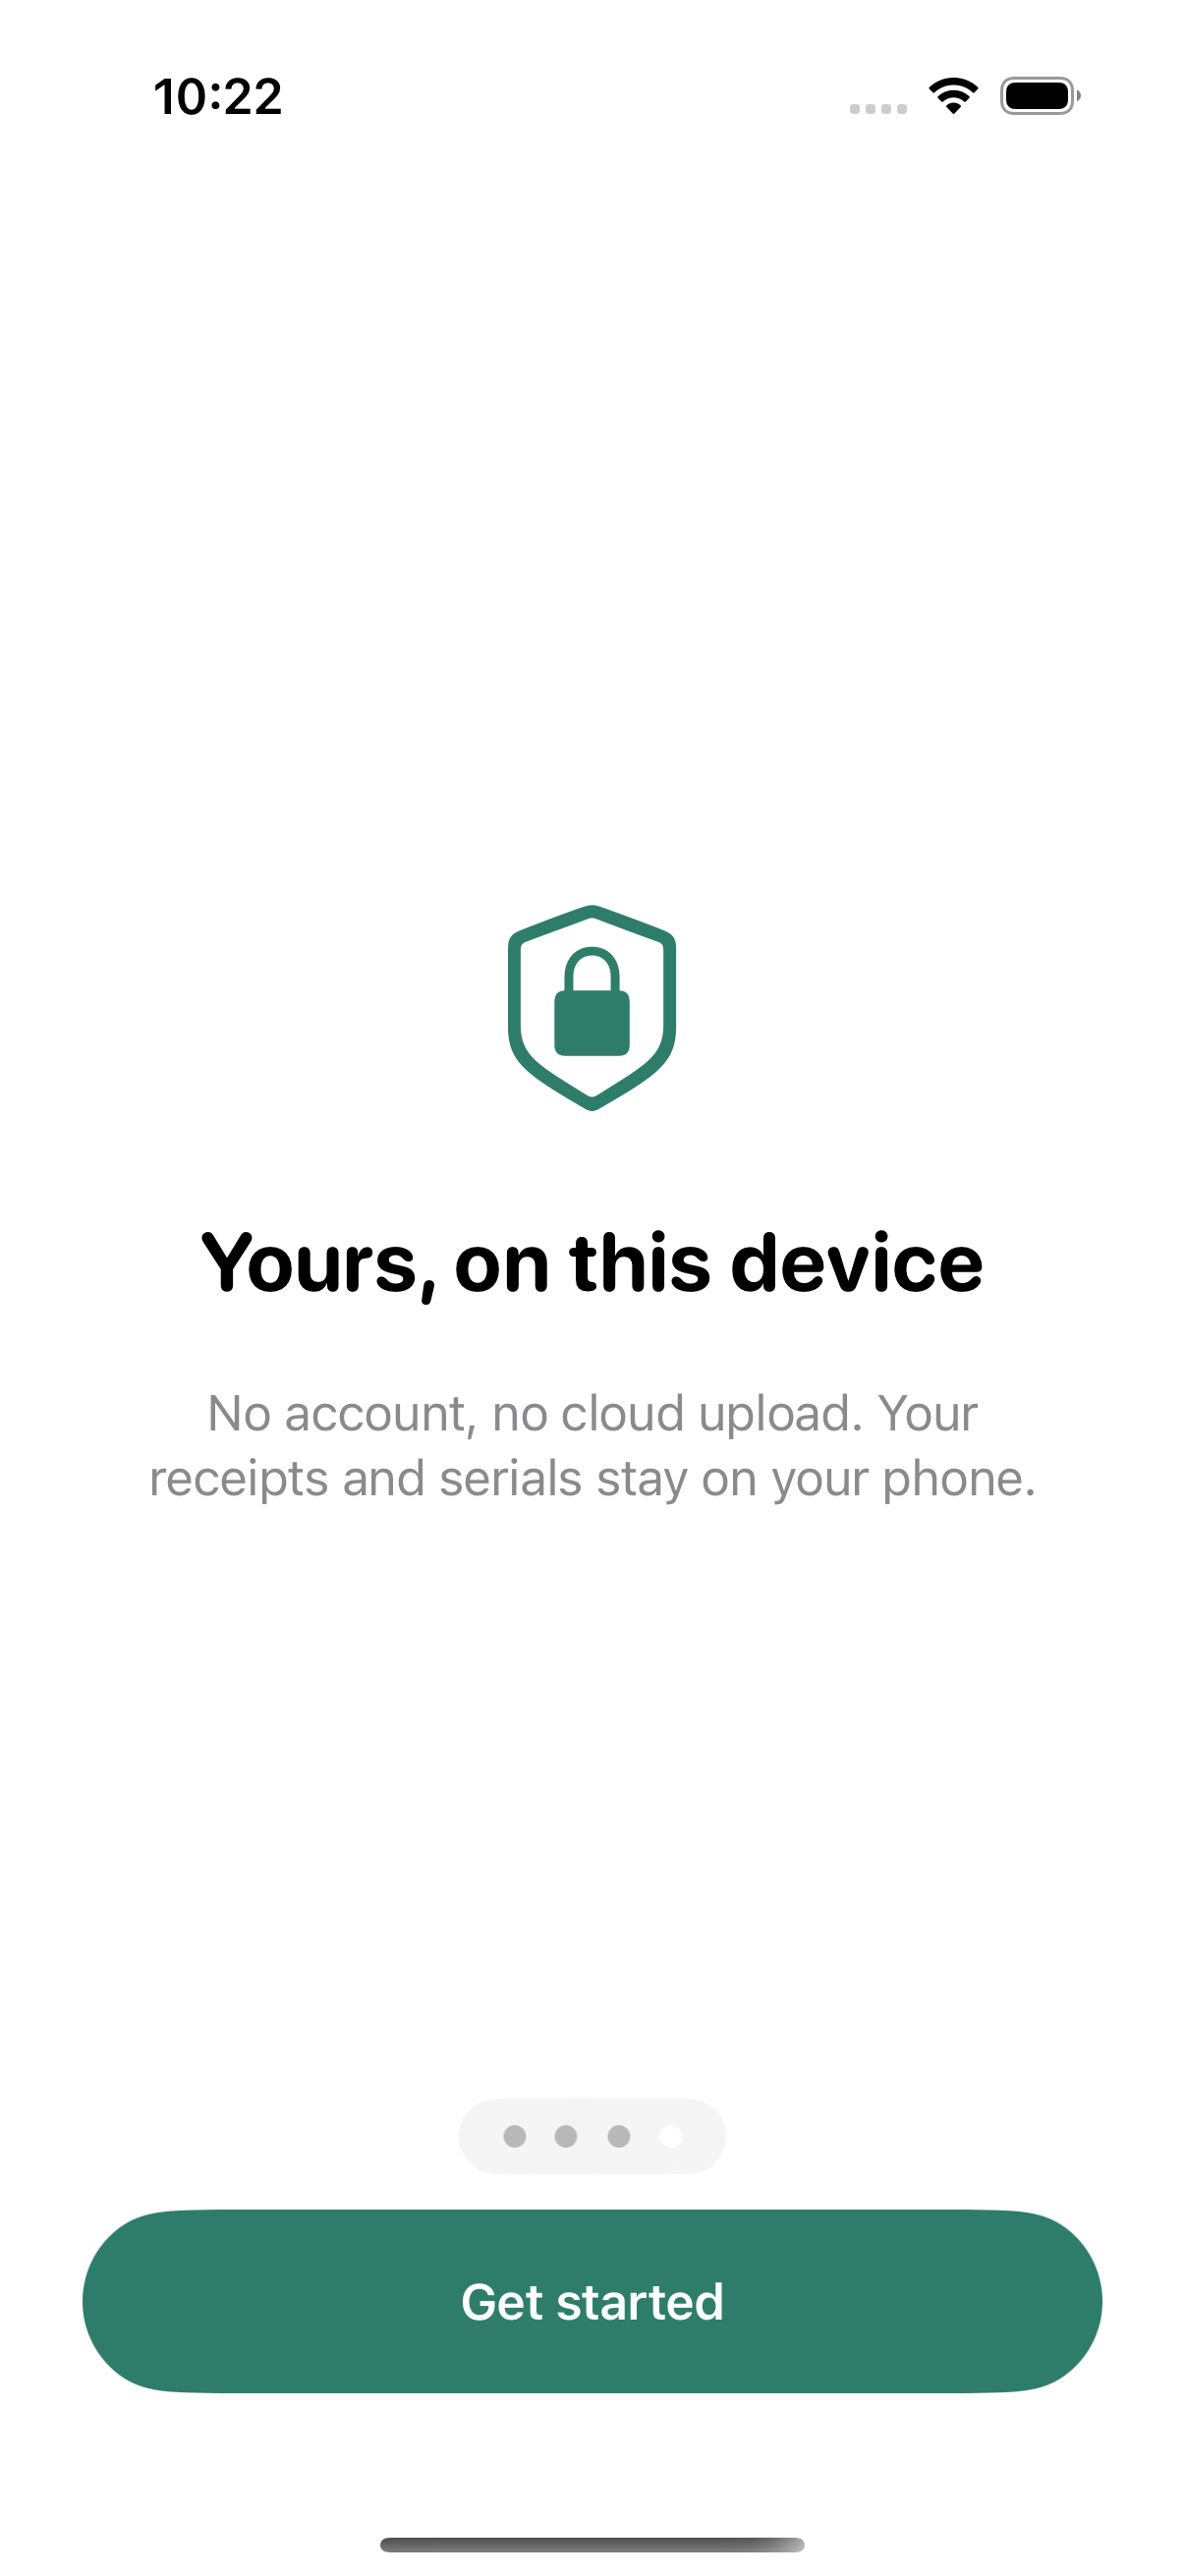Jump to the first onboarding page dot

[515, 2136]
